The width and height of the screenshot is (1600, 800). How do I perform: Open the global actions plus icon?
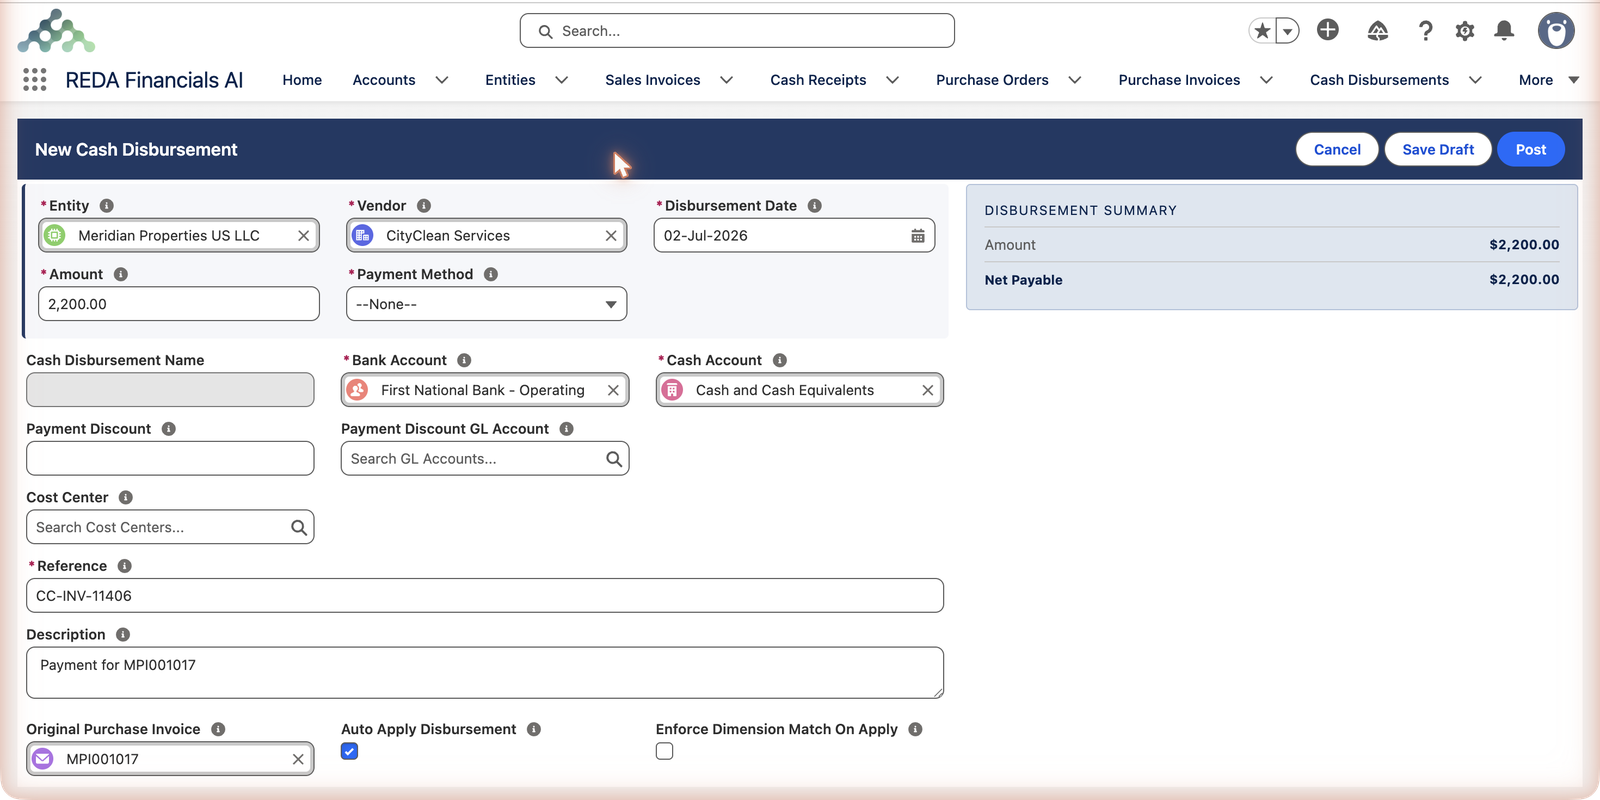(x=1328, y=30)
